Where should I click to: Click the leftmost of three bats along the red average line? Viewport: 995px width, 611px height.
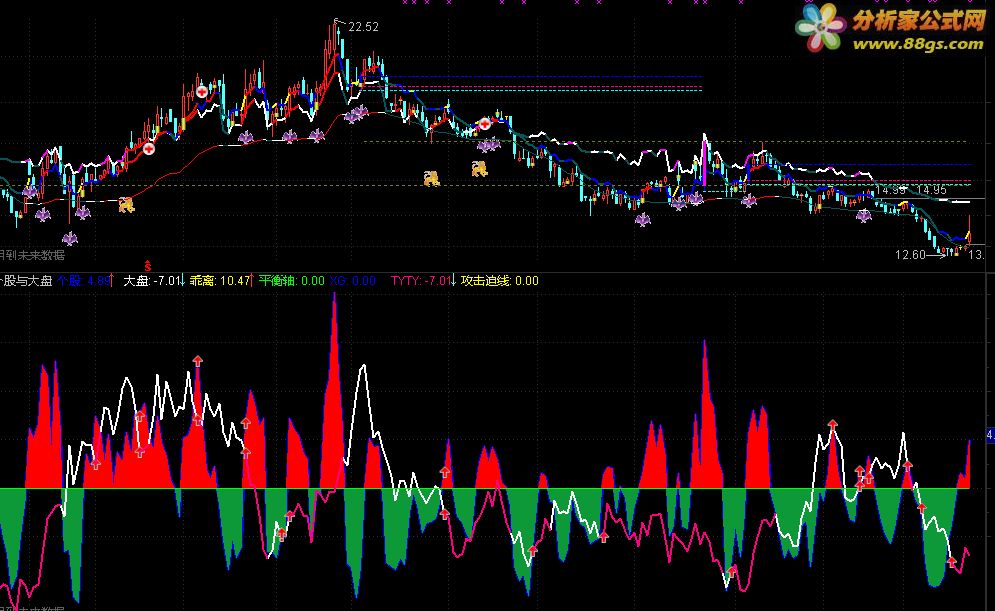[246, 136]
